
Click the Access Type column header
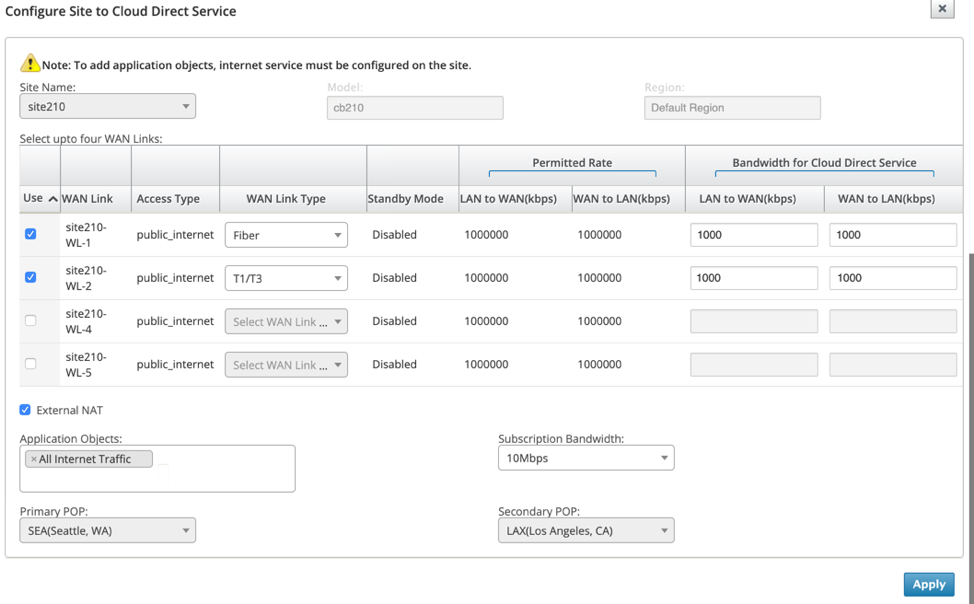click(x=168, y=199)
